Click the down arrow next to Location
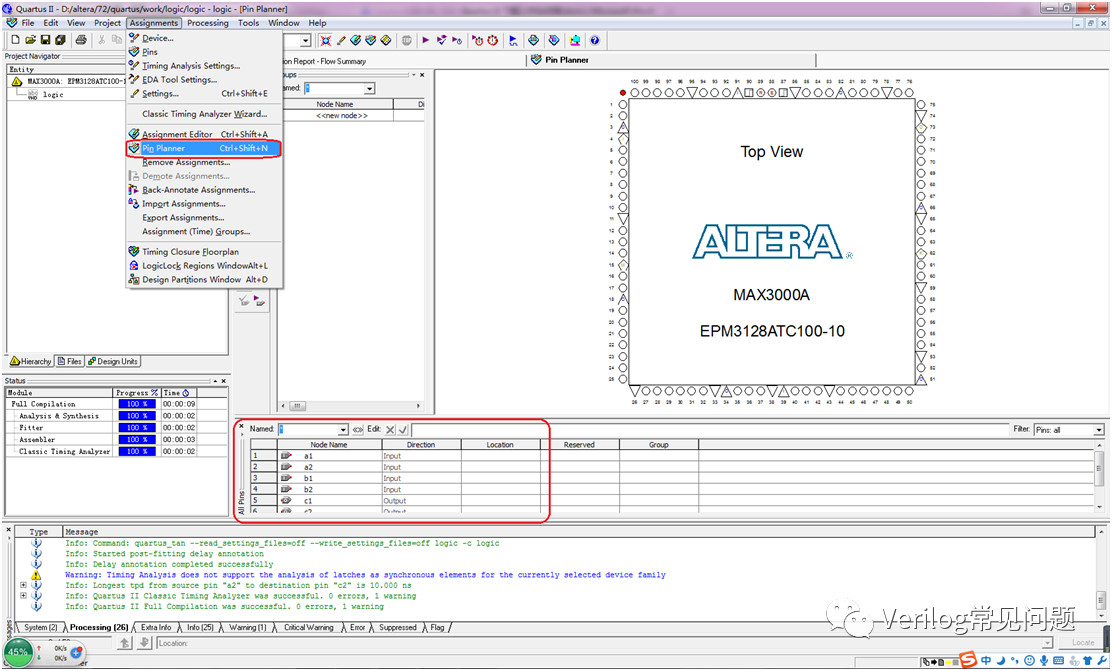 click(x=144, y=643)
